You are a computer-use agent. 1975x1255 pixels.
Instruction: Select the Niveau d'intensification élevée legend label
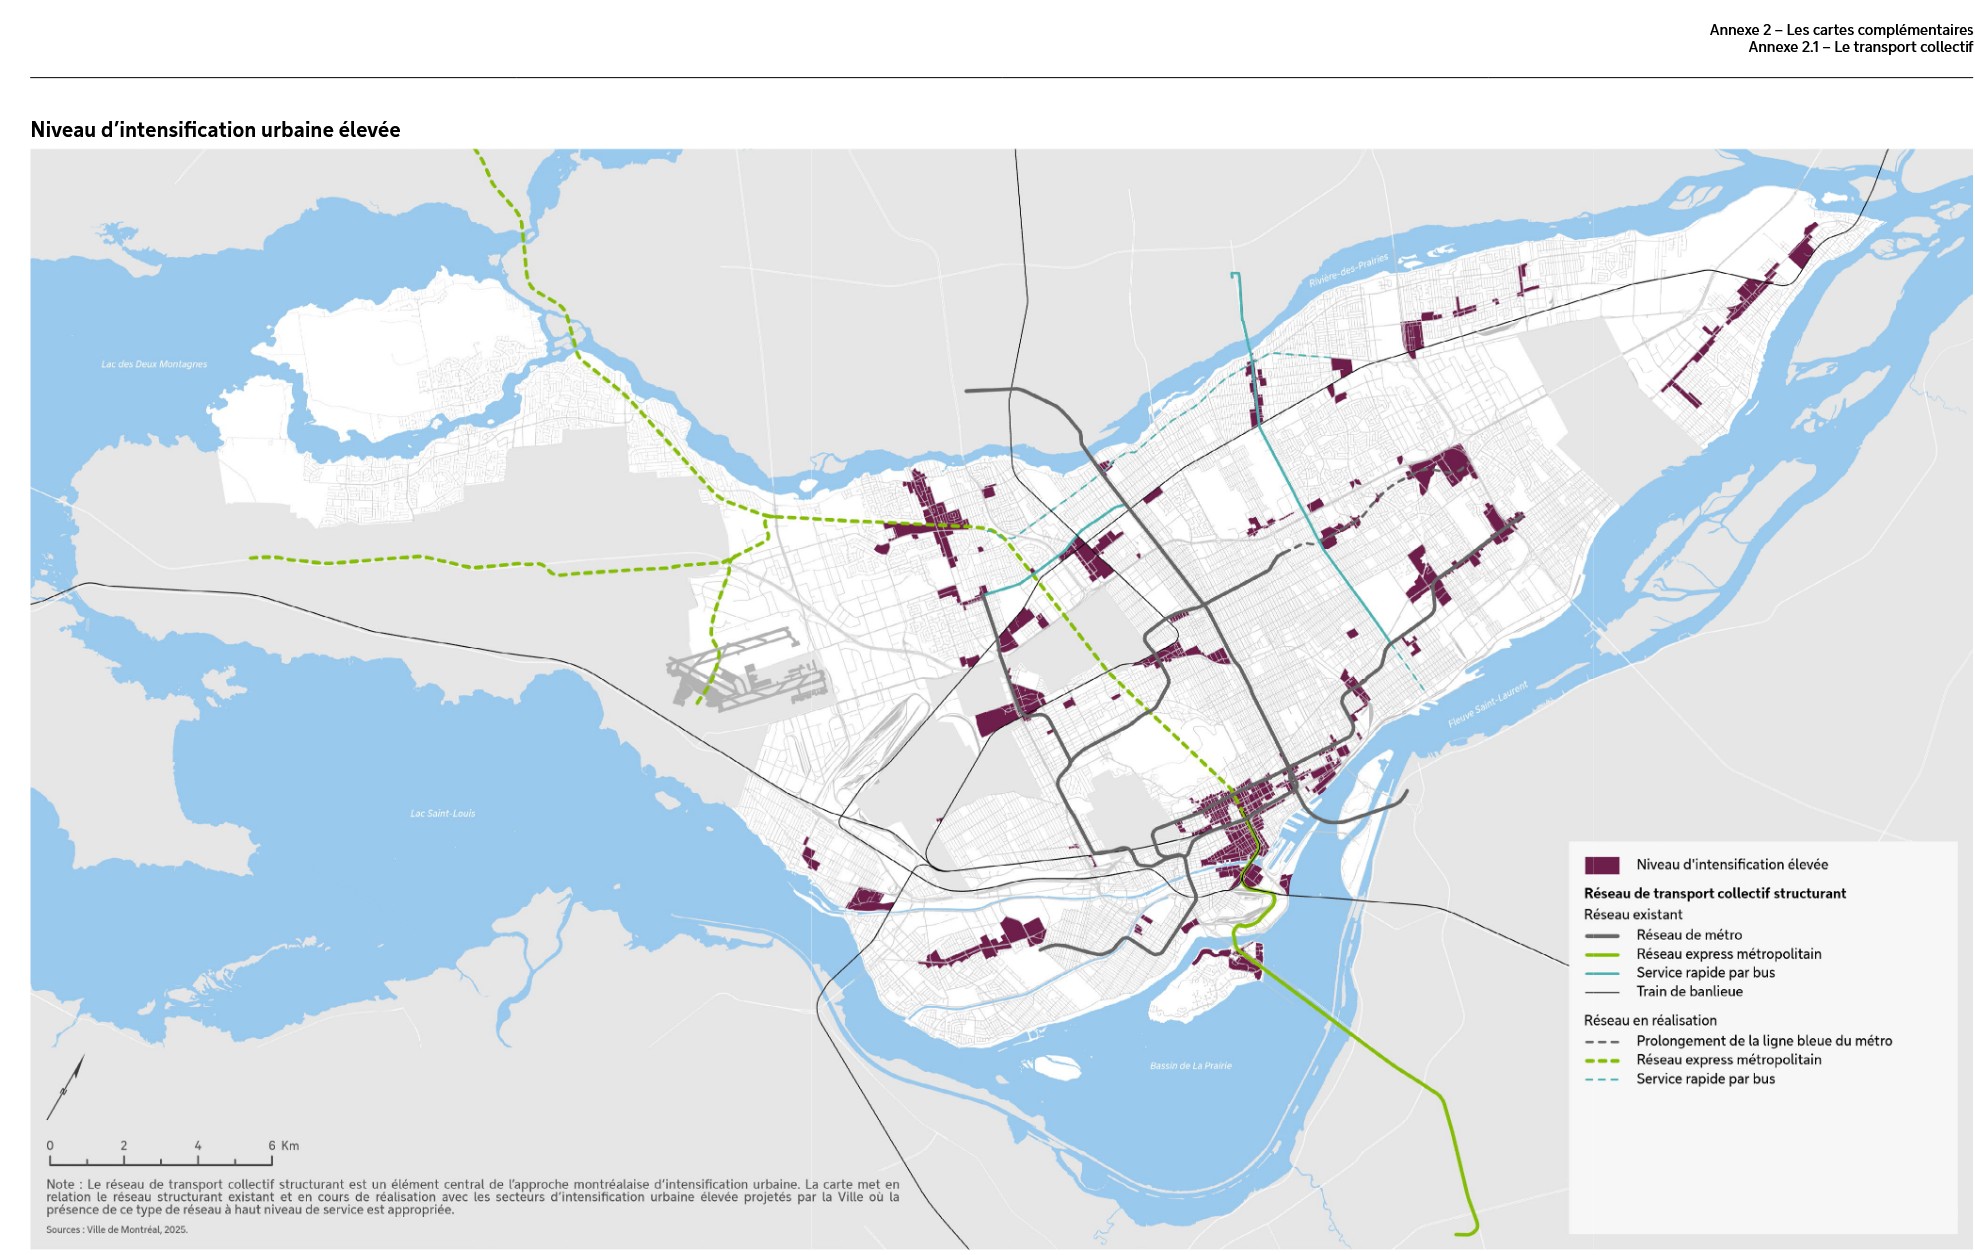pyautogui.click(x=1731, y=865)
